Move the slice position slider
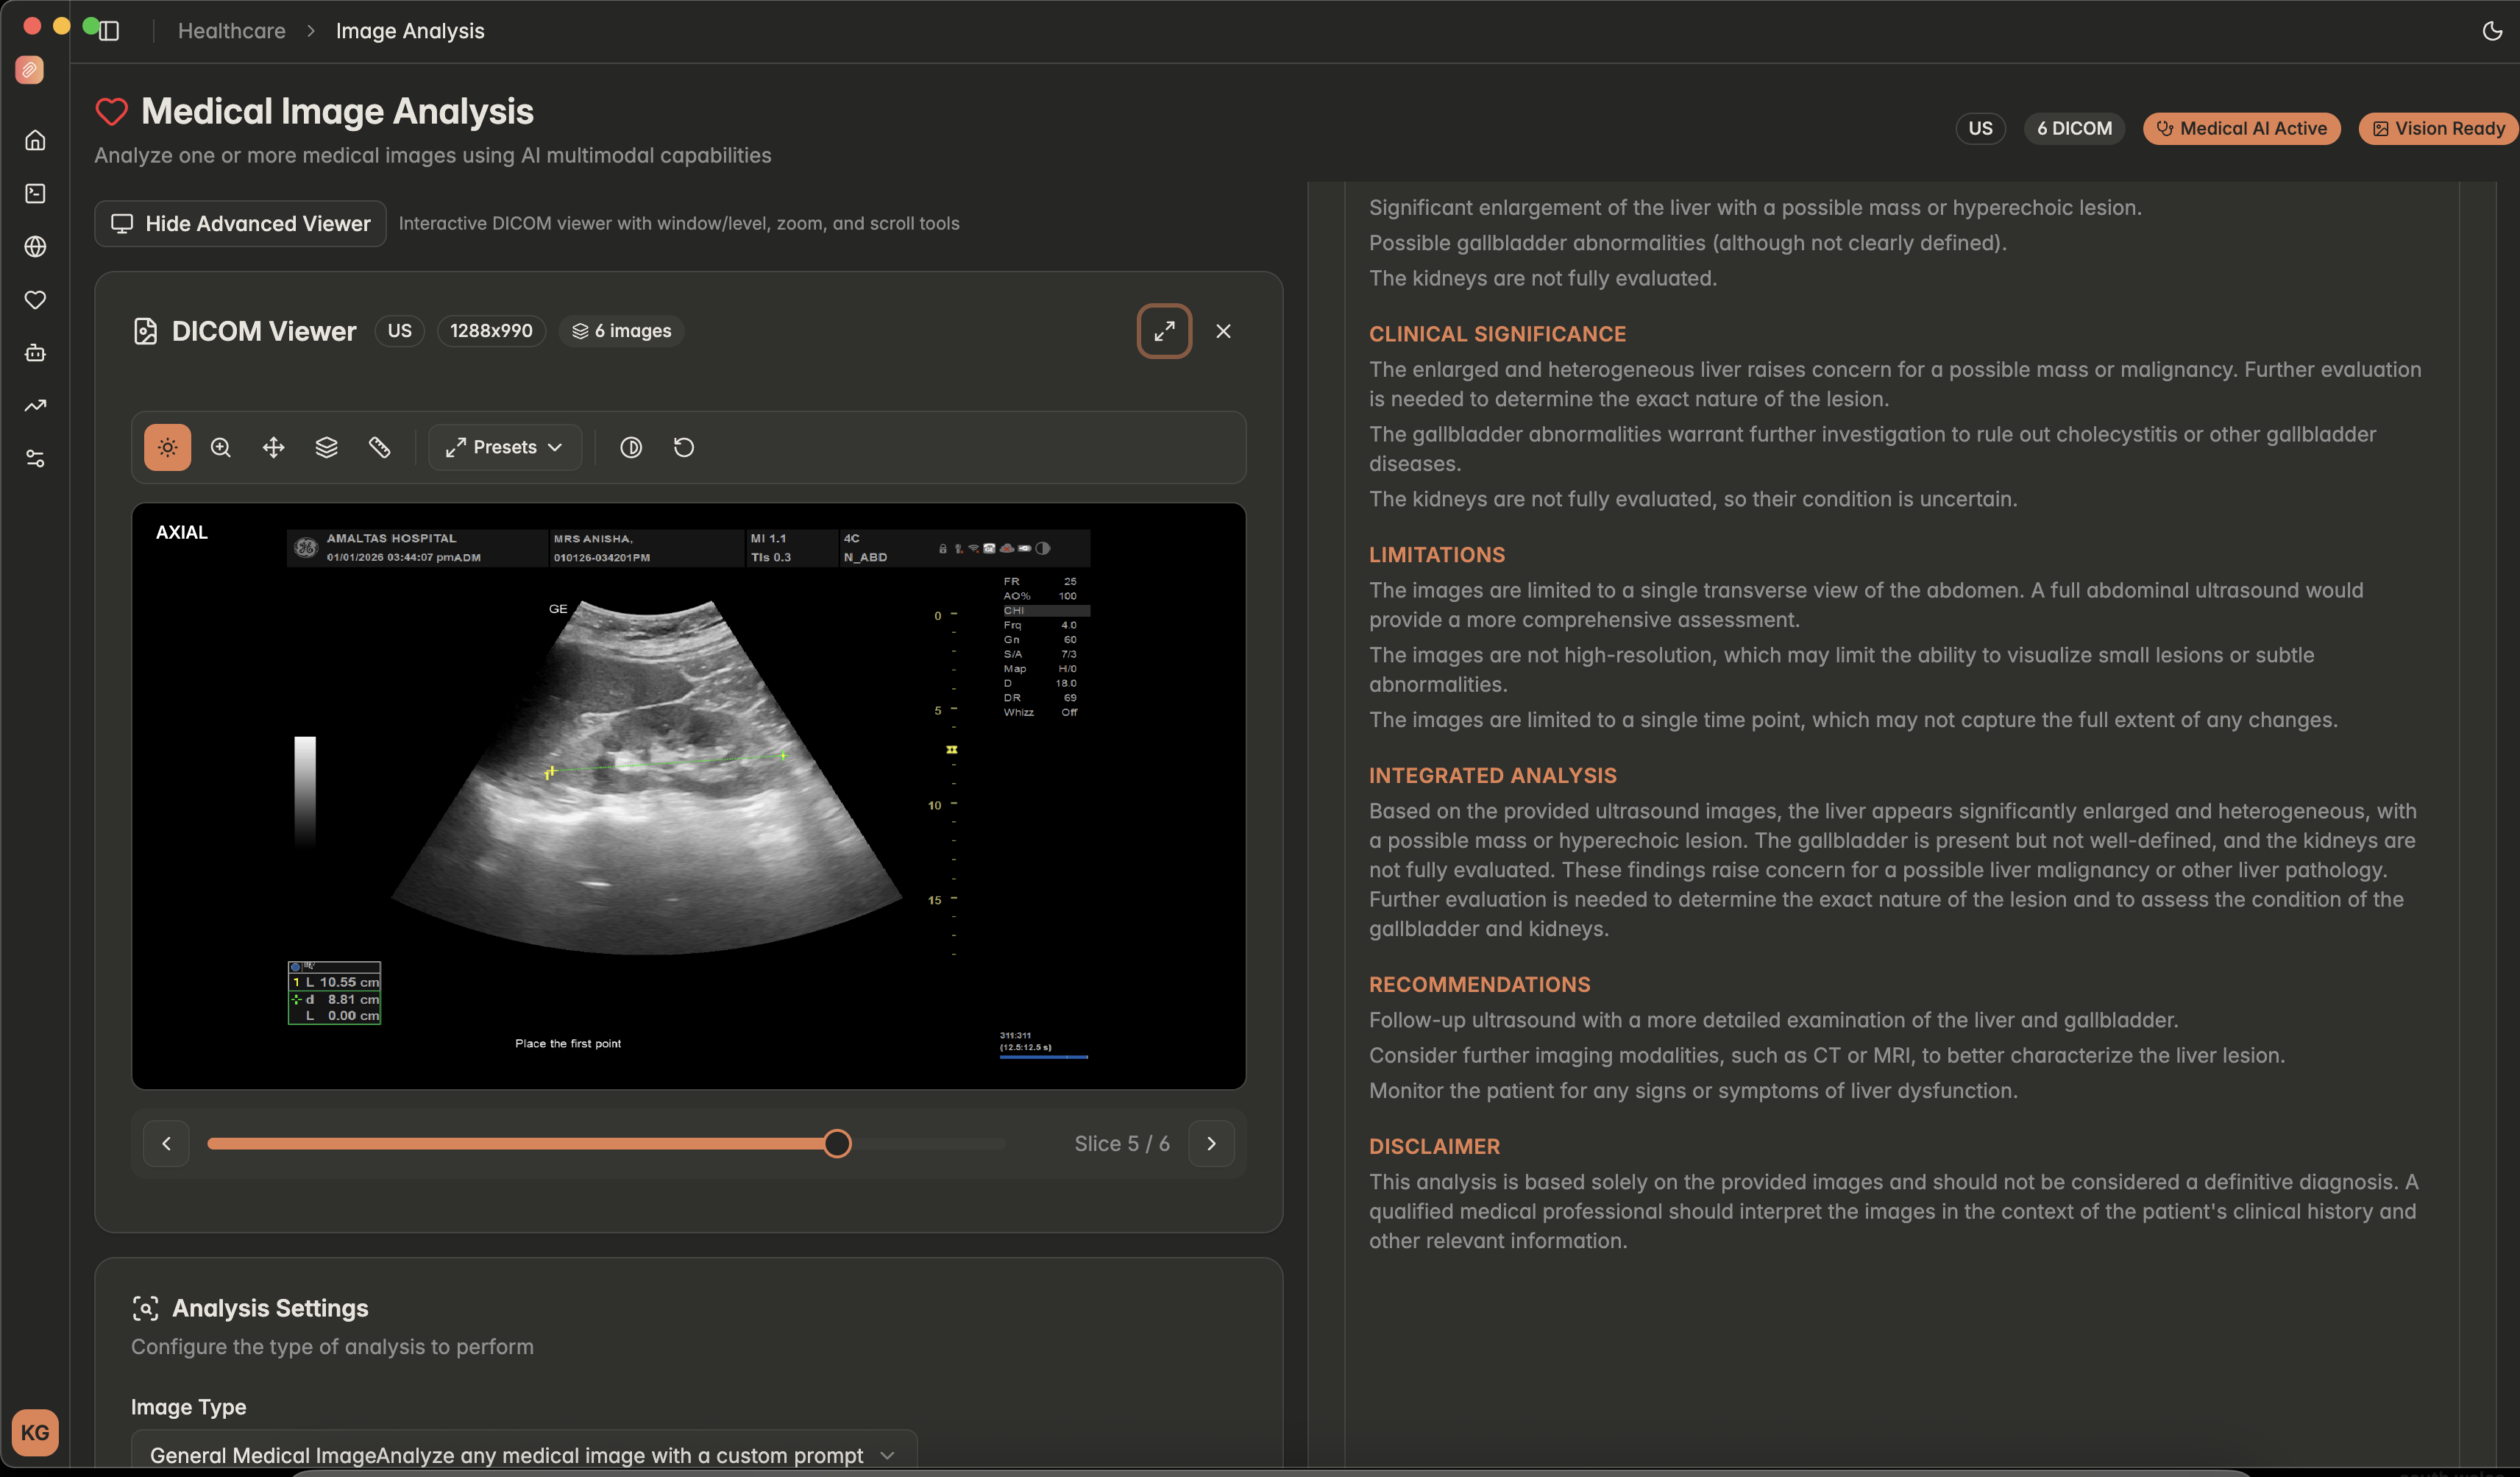 [x=837, y=1143]
